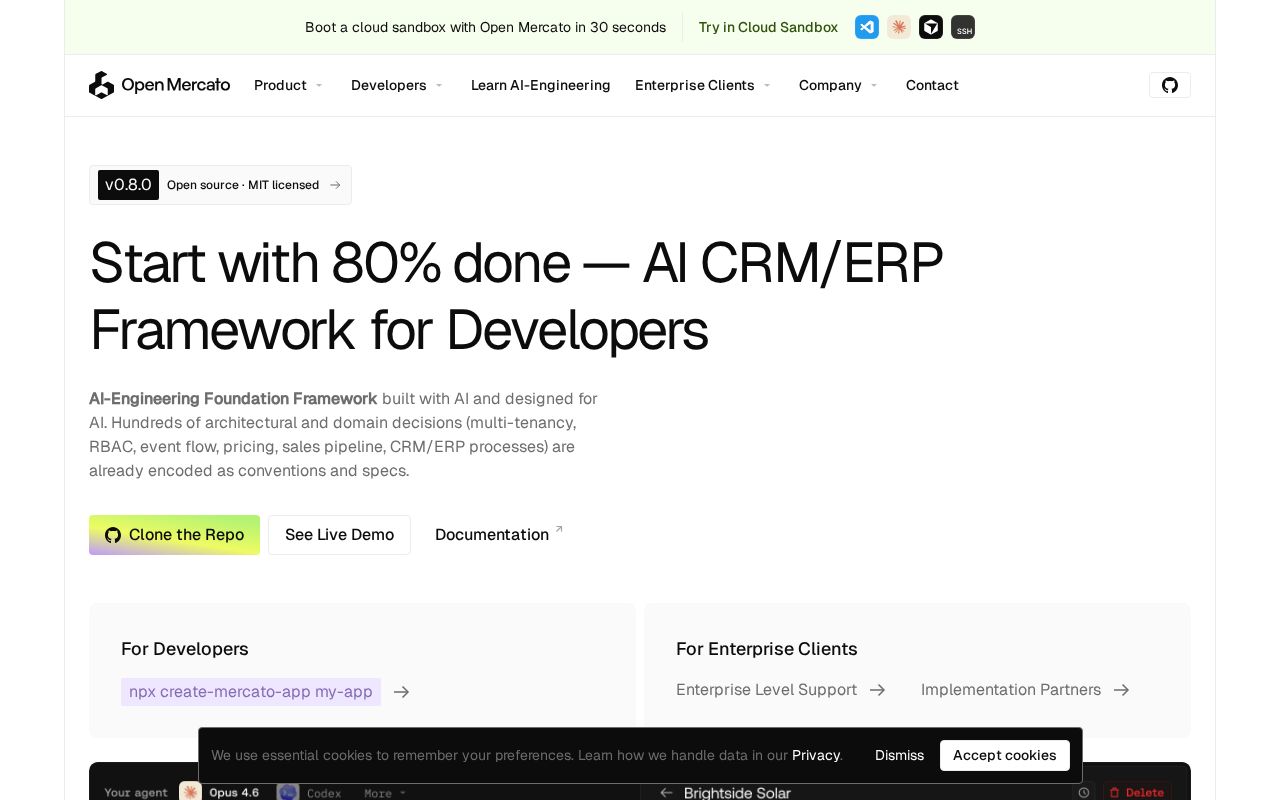The image size is (1280, 800).
Task: Open Enterprise Level Support
Action: point(780,690)
